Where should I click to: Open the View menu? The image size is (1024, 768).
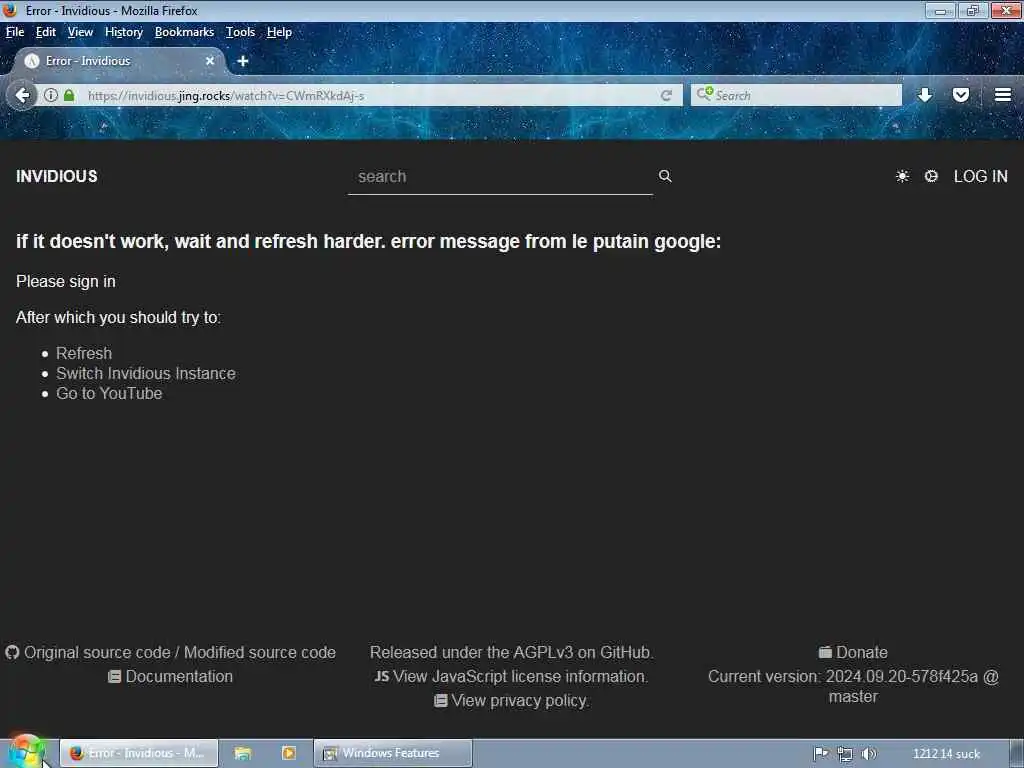[80, 32]
